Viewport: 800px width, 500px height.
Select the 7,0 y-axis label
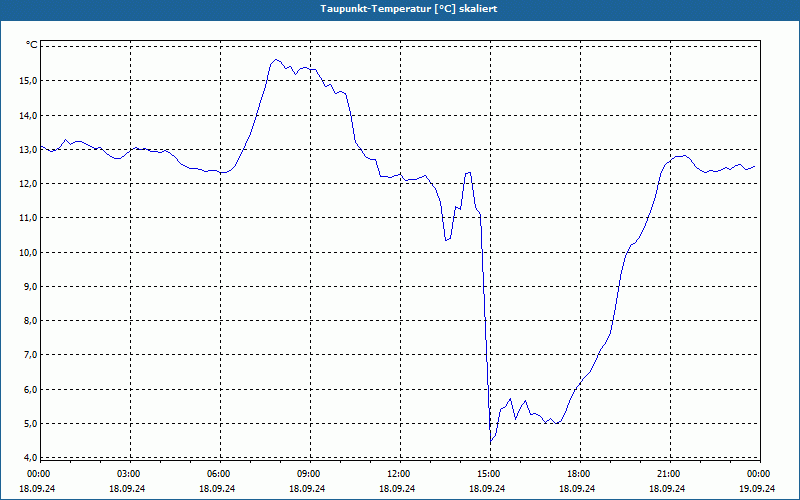[30, 355]
